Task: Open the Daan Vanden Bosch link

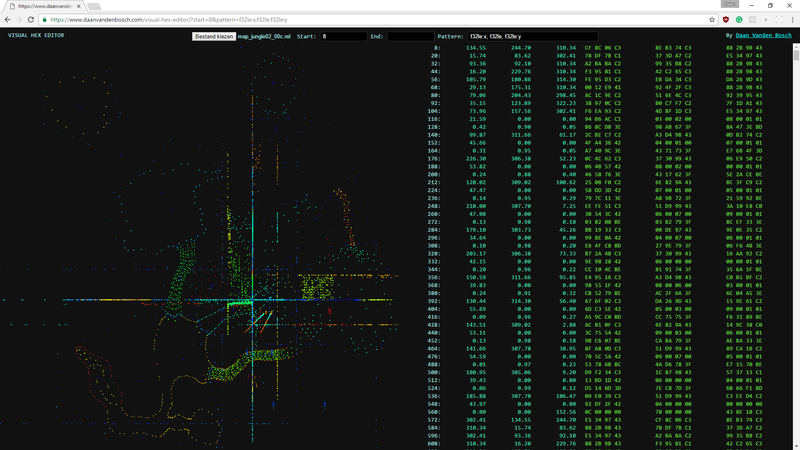Action: pyautogui.click(x=766, y=36)
